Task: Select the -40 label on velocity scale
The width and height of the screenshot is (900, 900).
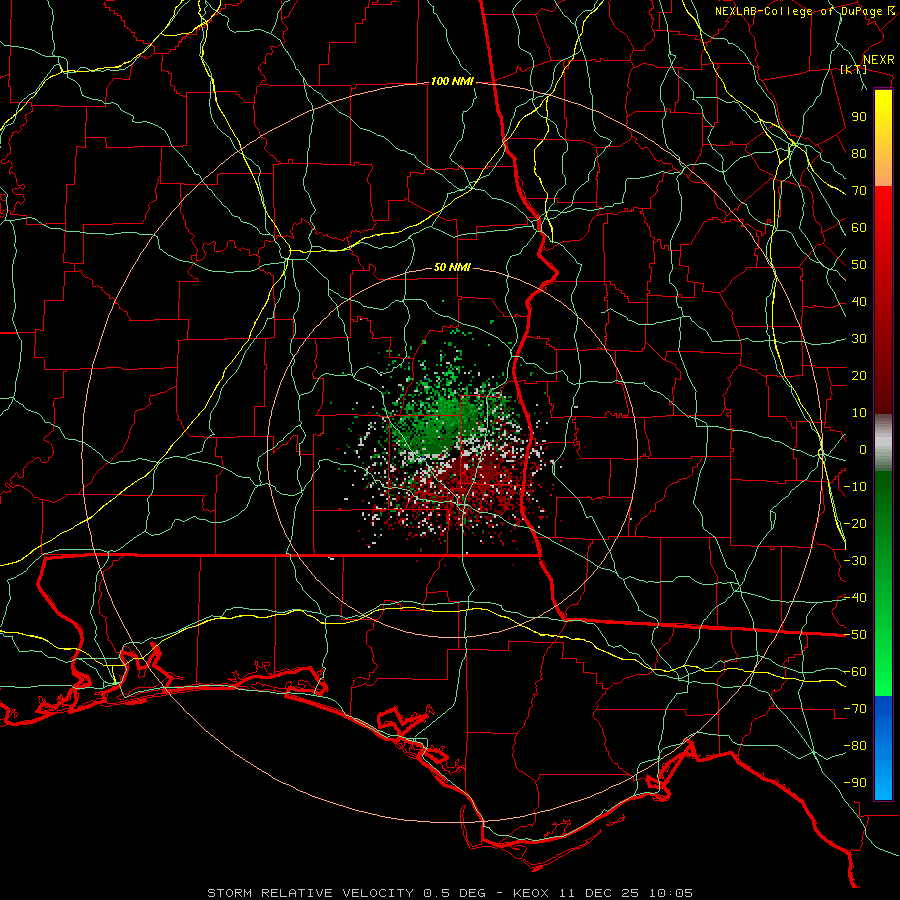Action: 855,598
